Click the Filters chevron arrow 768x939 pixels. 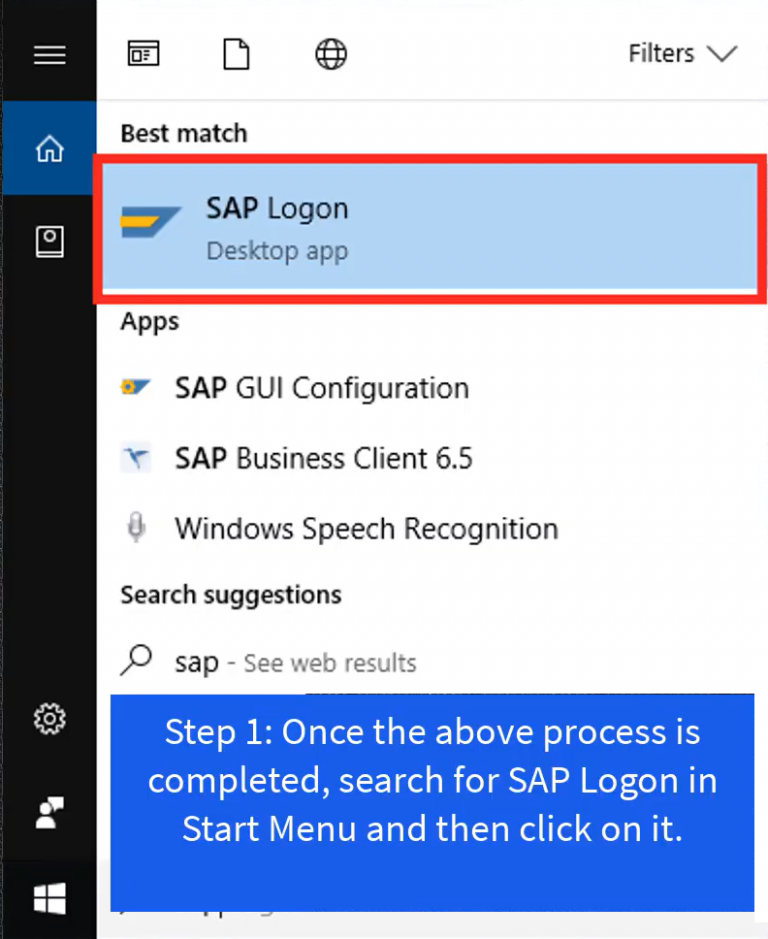coord(722,54)
